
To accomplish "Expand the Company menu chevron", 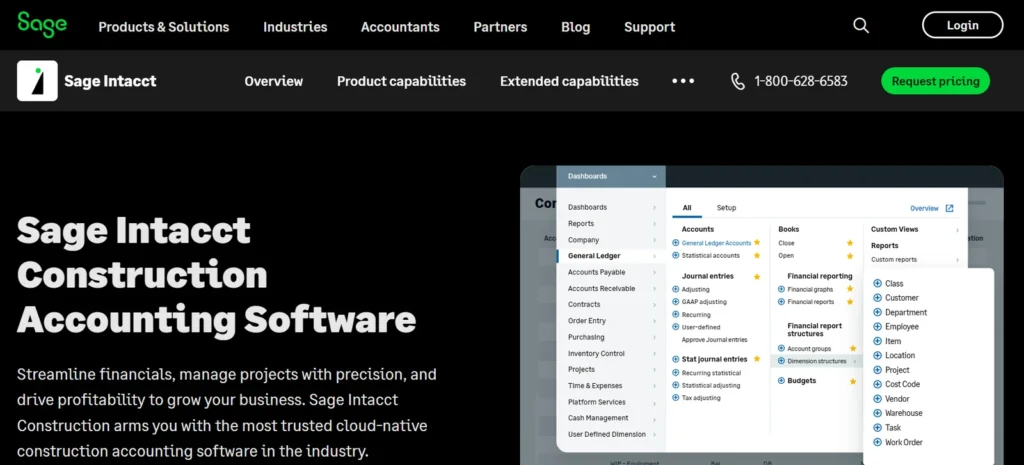I will (654, 240).
